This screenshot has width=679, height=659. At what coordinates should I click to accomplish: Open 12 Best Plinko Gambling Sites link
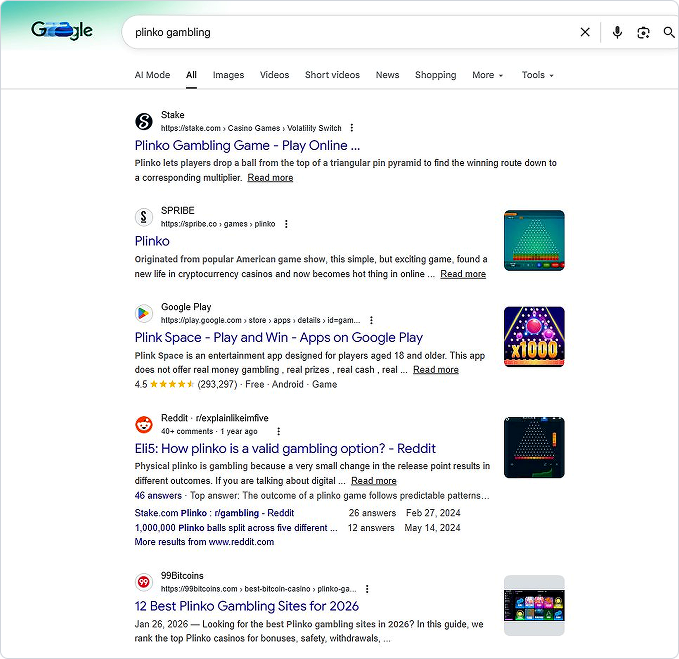(246, 606)
